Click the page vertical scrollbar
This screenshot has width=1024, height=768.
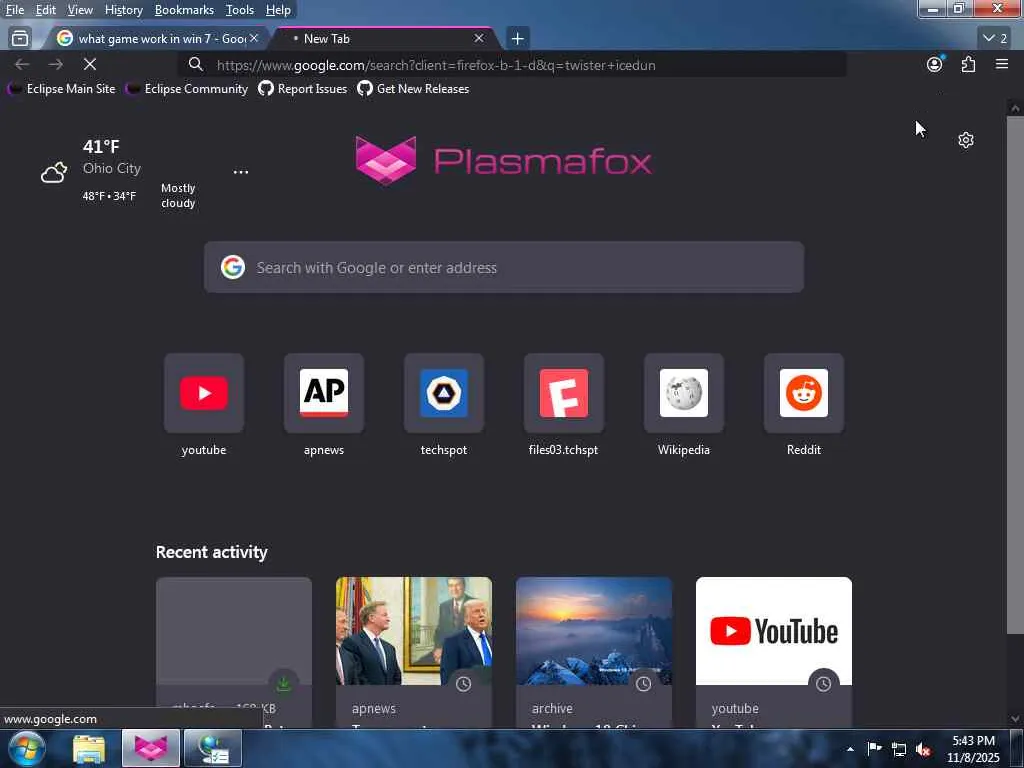pyautogui.click(x=1015, y=375)
